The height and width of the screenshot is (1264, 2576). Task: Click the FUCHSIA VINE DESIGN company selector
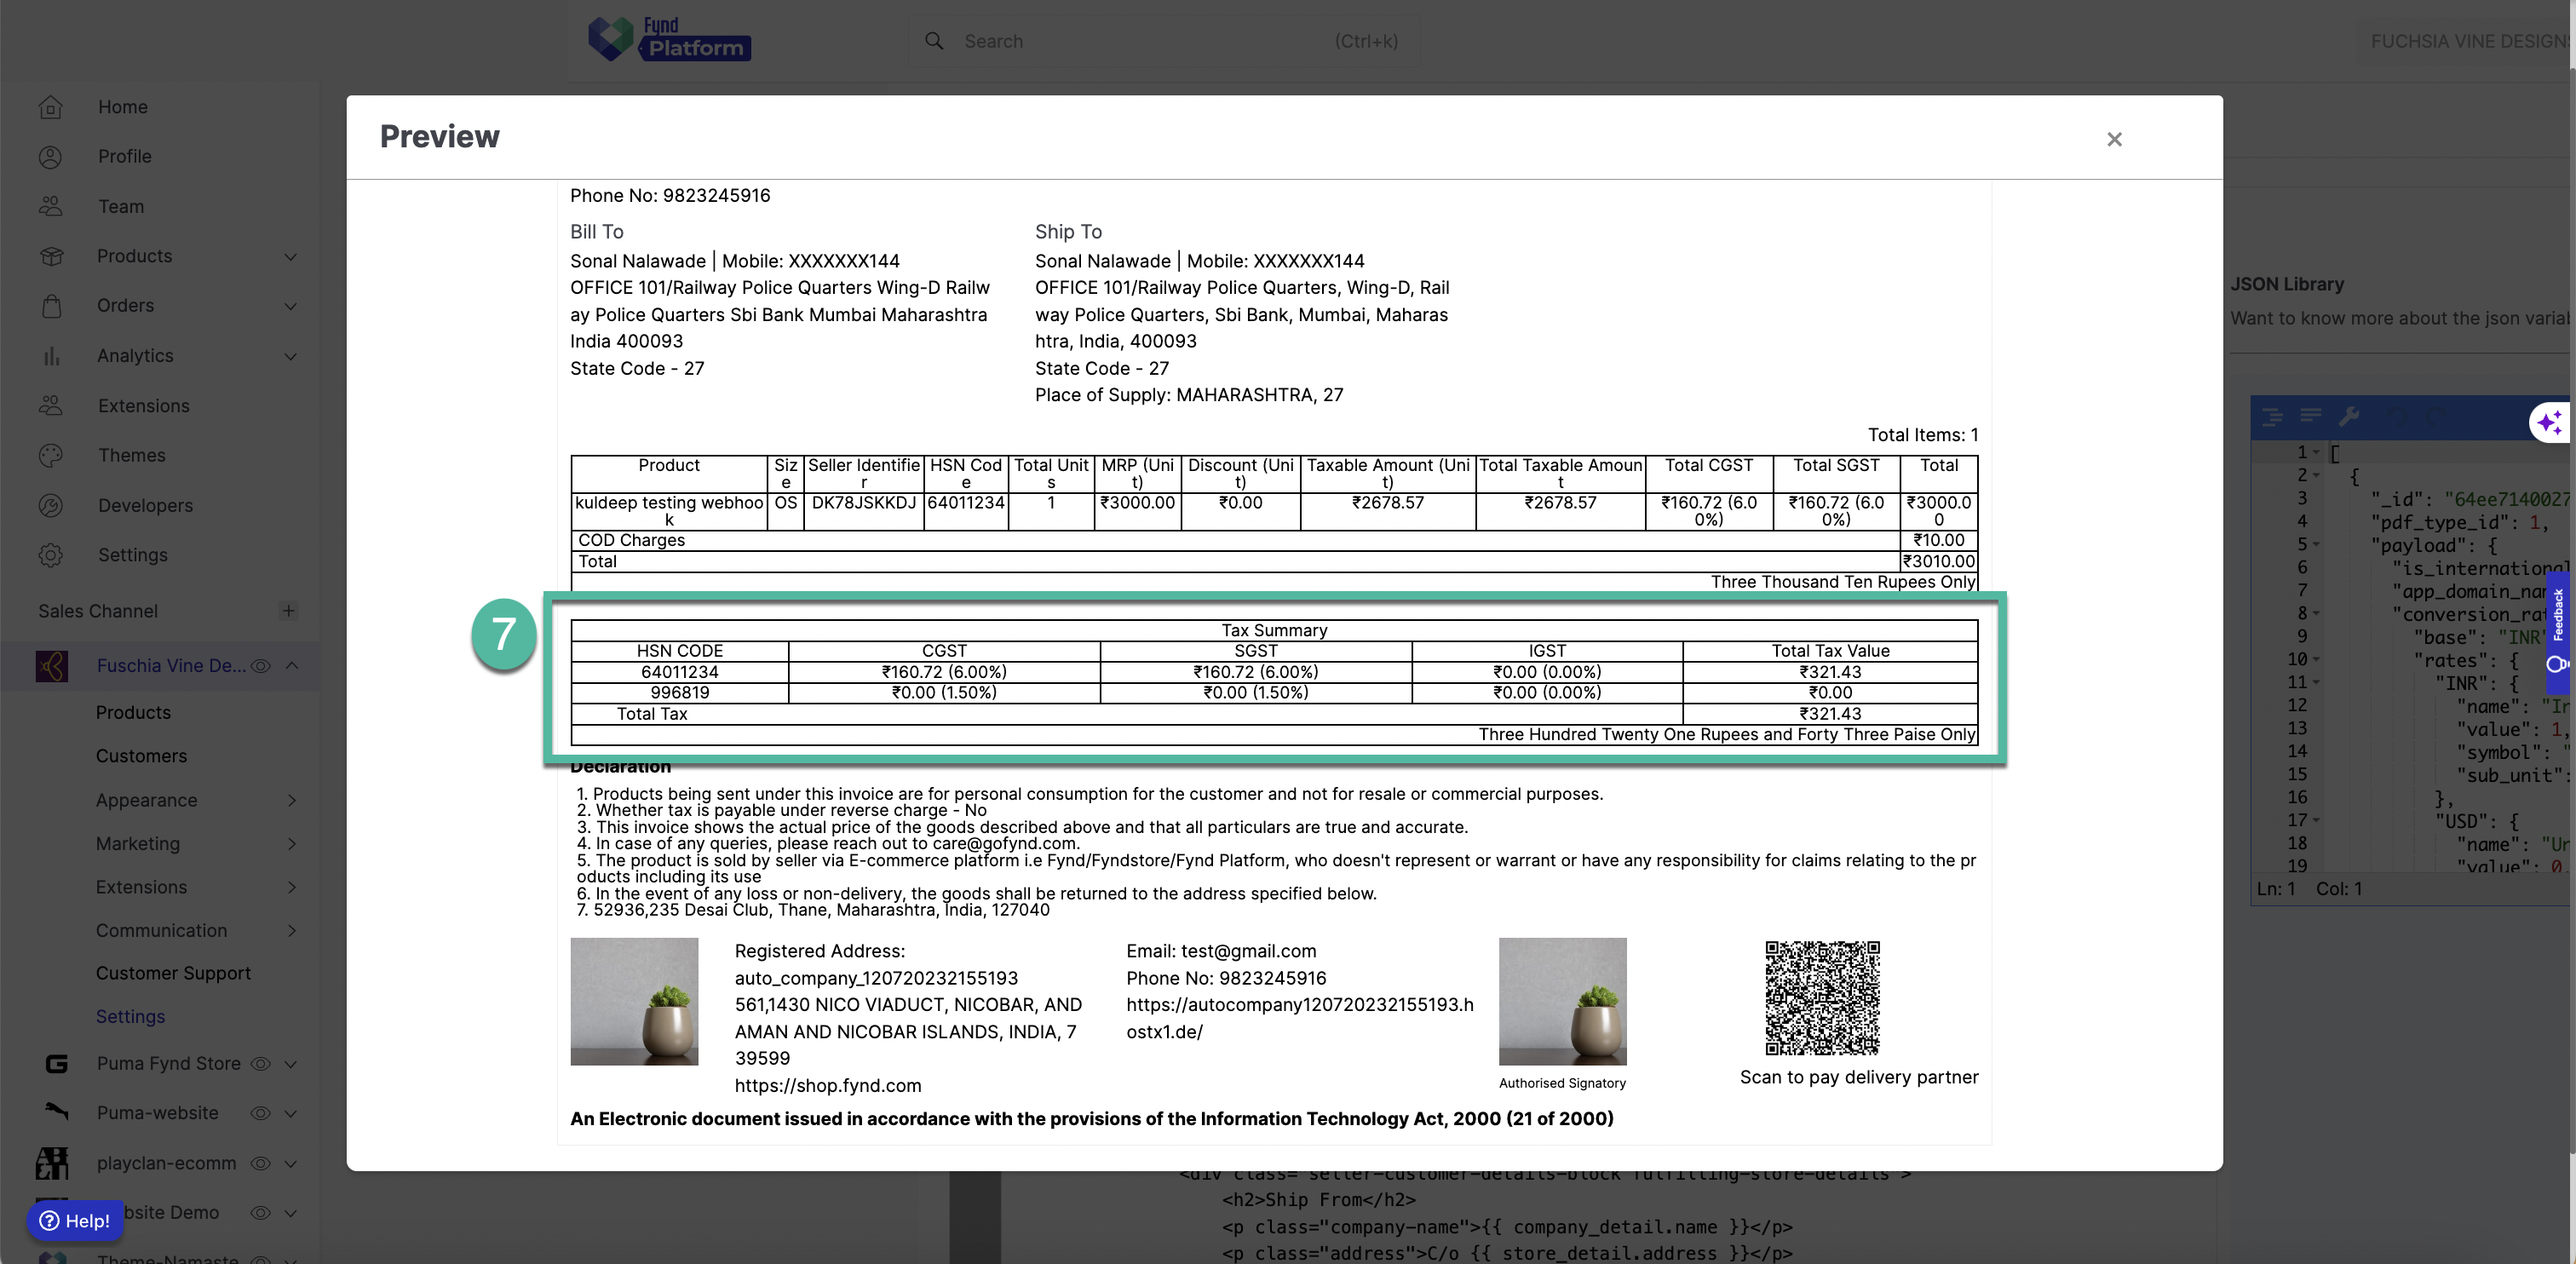[x=2466, y=41]
